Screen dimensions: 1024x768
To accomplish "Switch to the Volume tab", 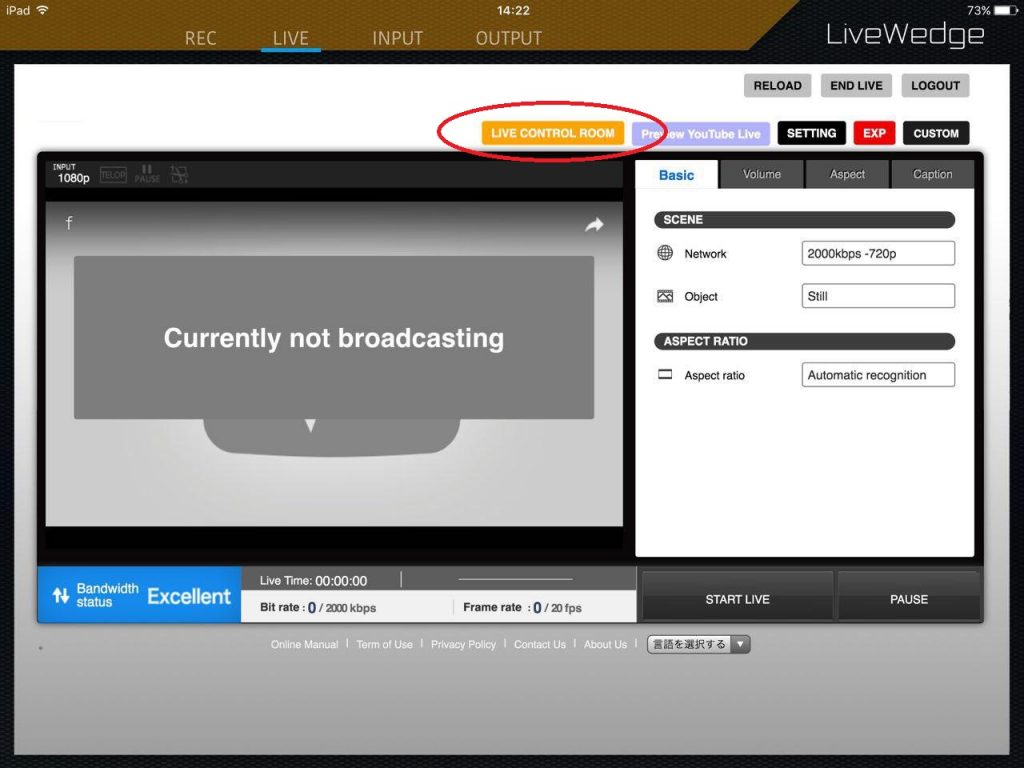I will (x=761, y=174).
